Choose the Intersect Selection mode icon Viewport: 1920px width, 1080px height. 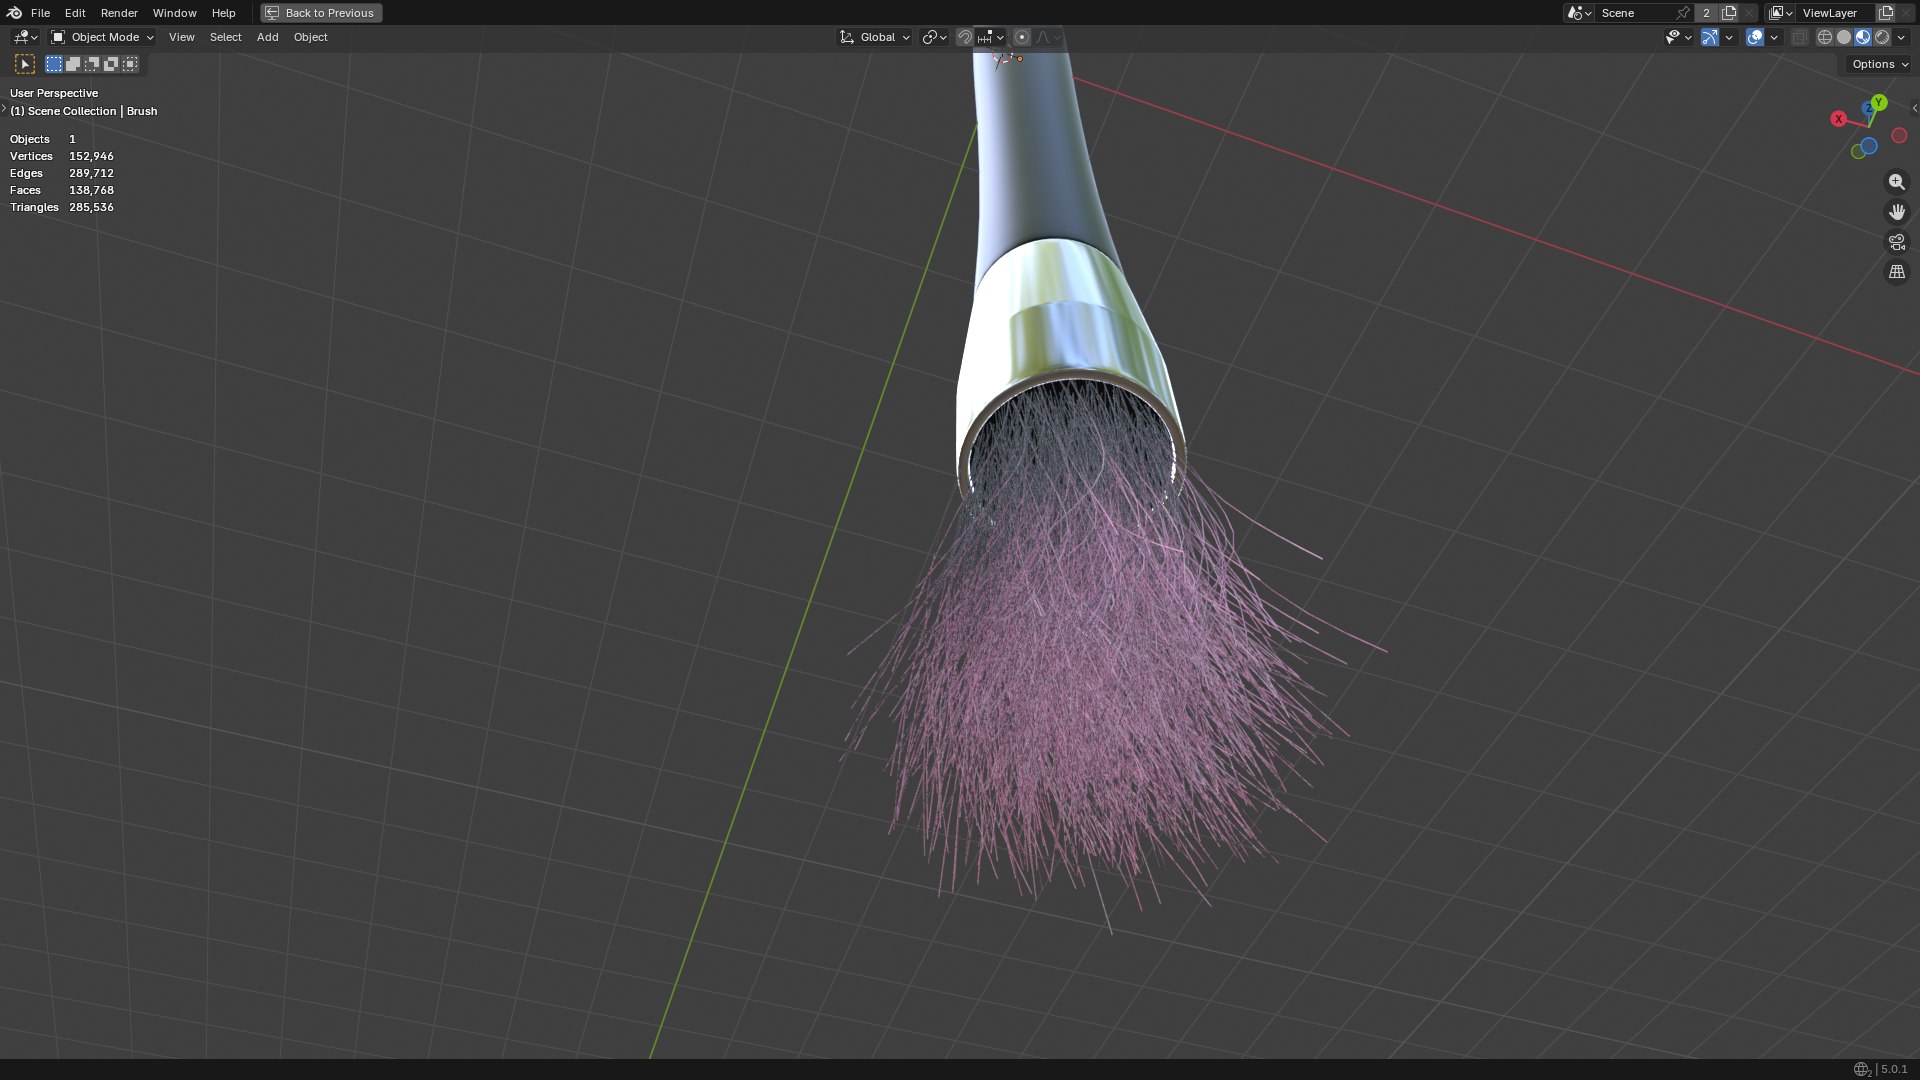coord(130,64)
